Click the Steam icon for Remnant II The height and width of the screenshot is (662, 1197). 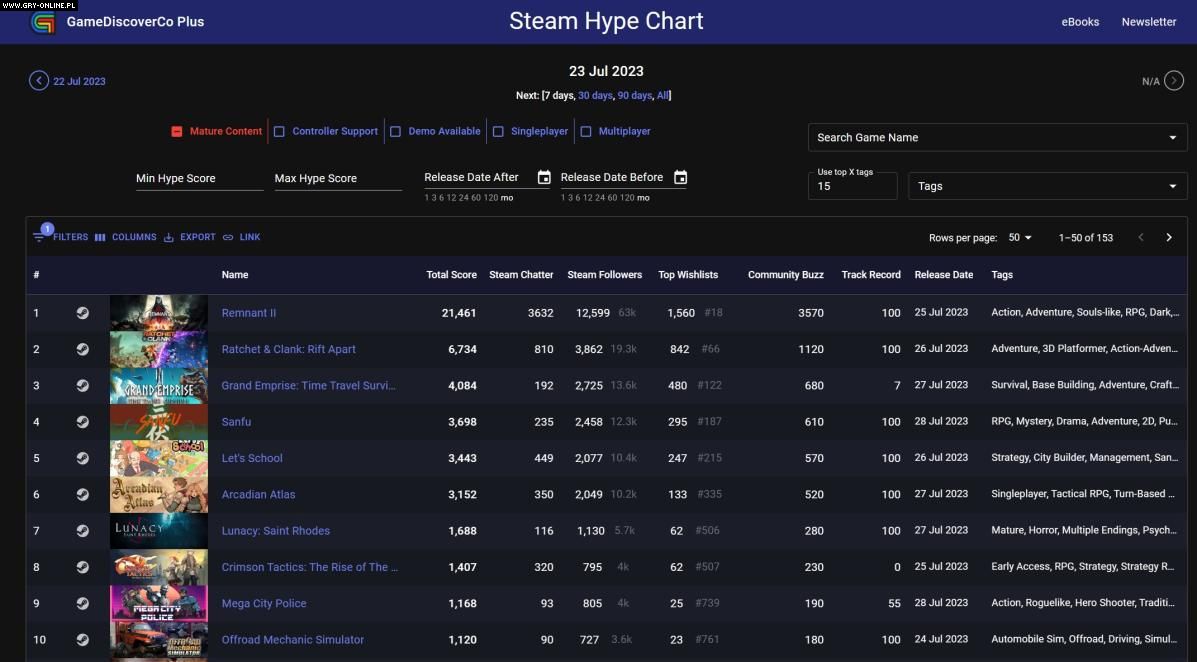coord(83,313)
